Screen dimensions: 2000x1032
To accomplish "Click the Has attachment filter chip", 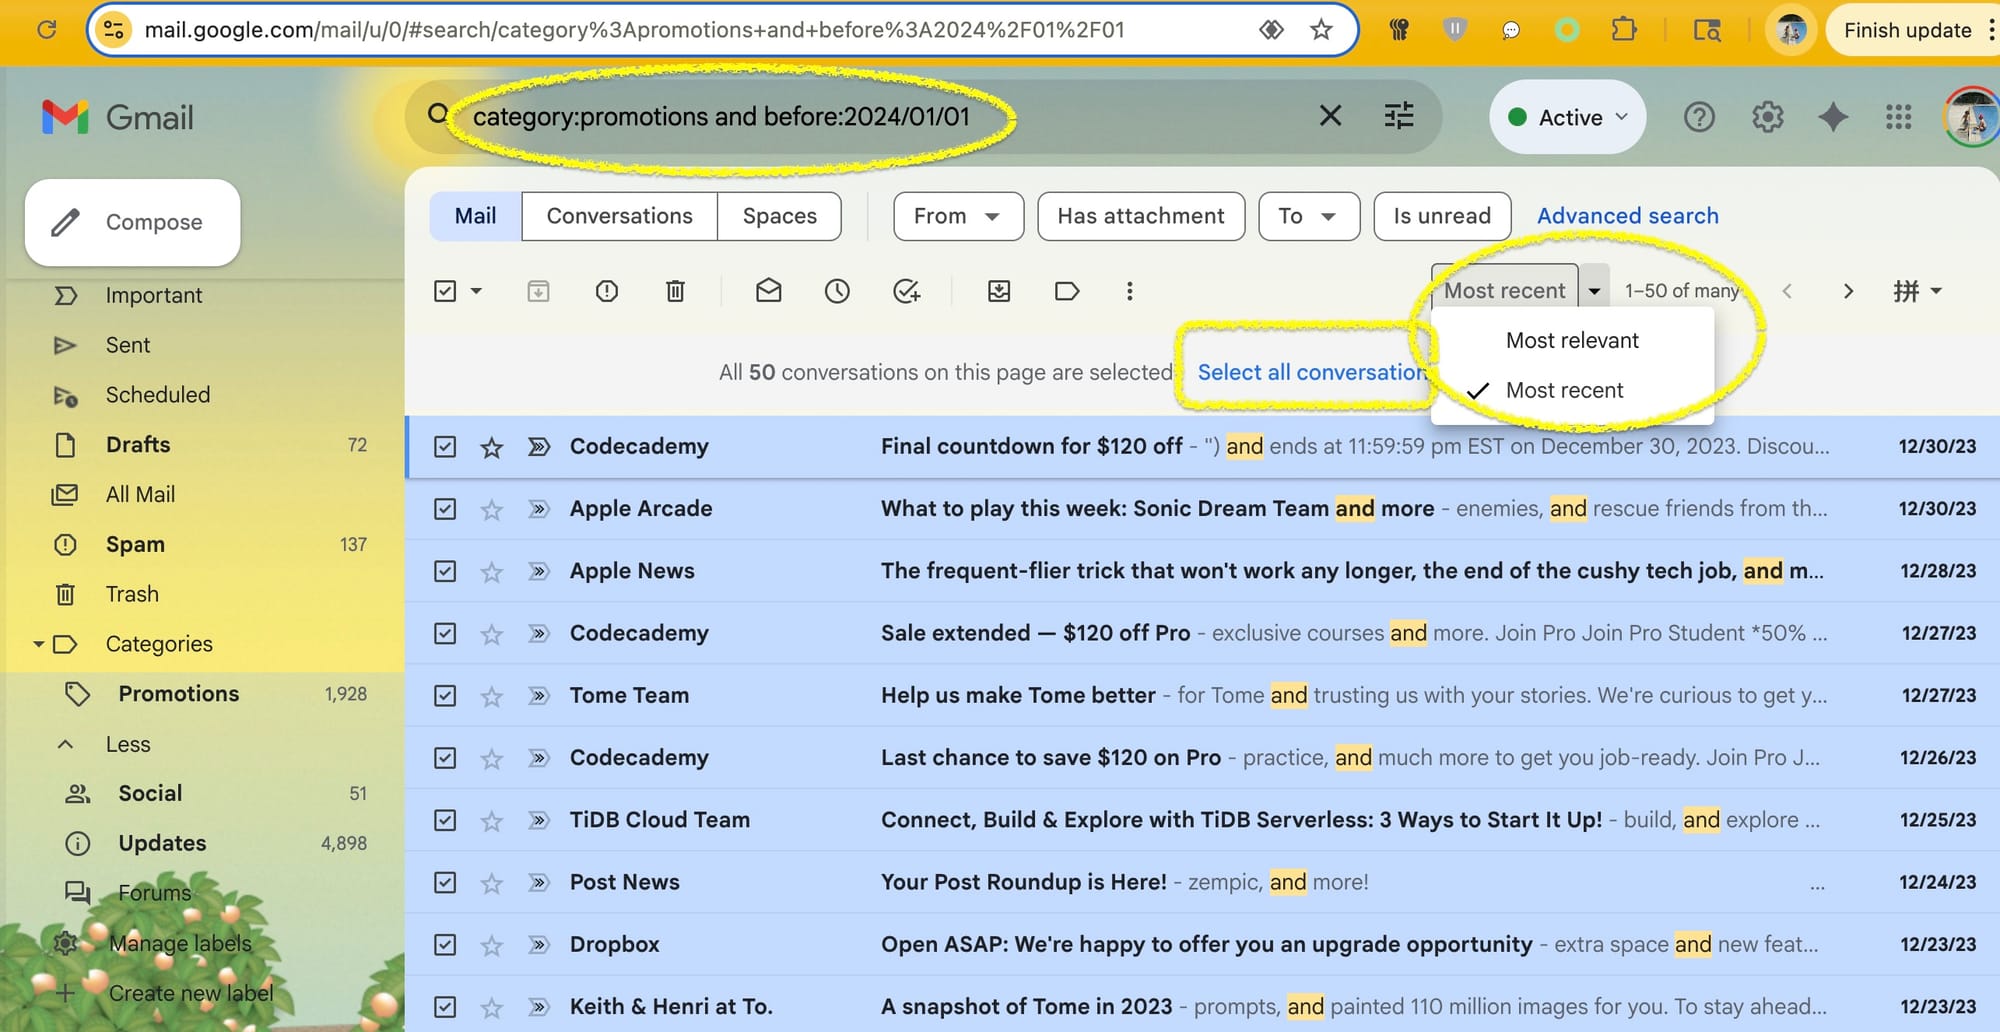I will click(1141, 216).
